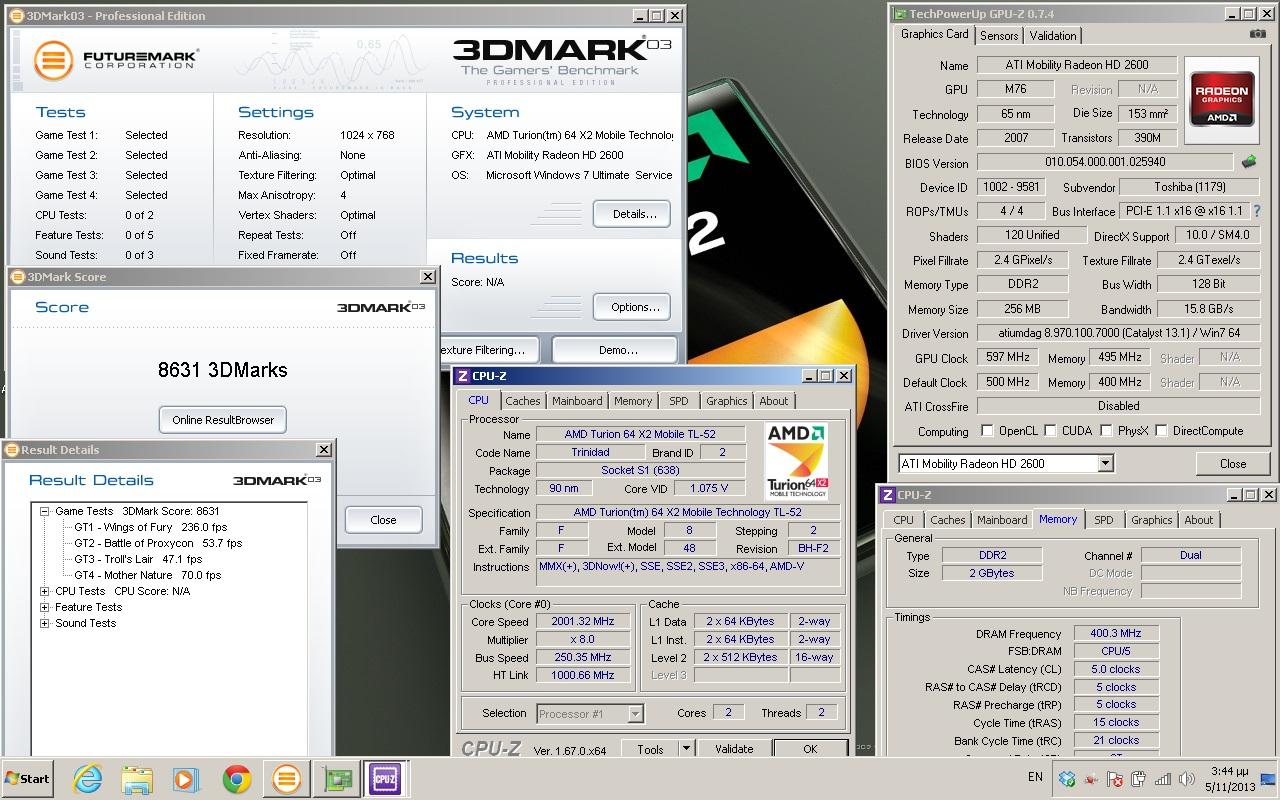Collapse the Game Tests tree node

tap(45, 511)
